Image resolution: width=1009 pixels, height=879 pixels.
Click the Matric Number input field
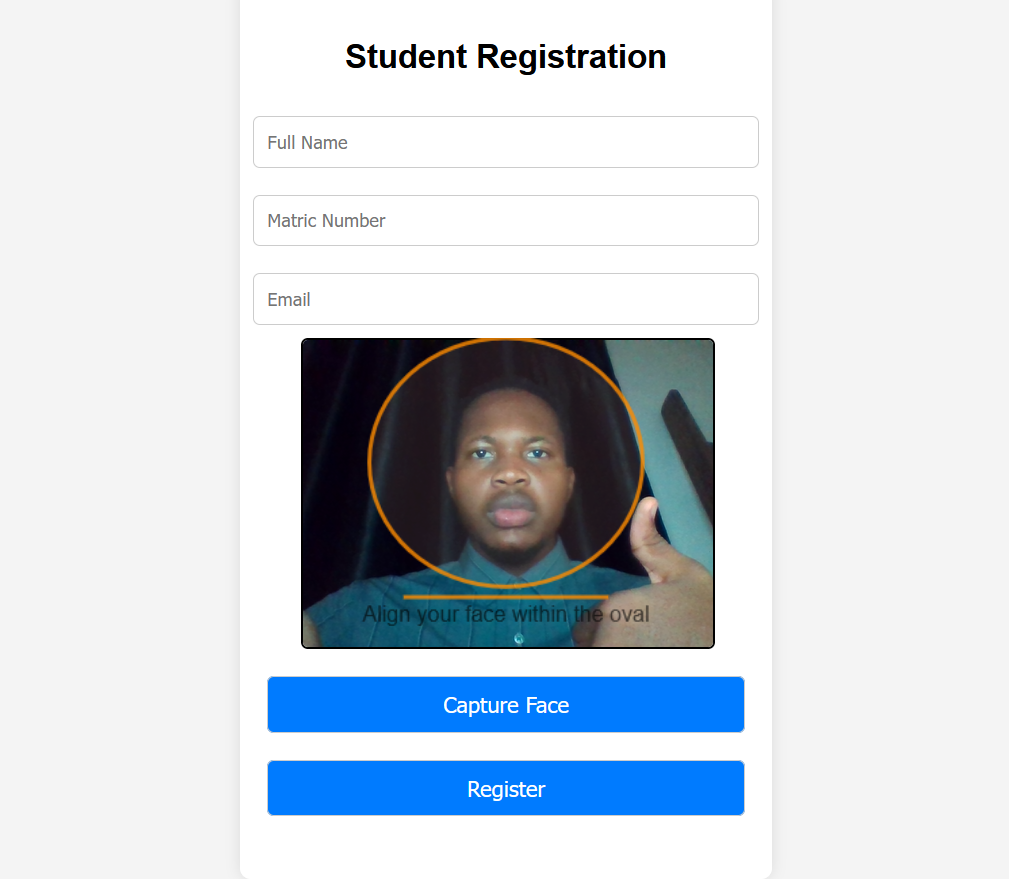click(x=505, y=220)
